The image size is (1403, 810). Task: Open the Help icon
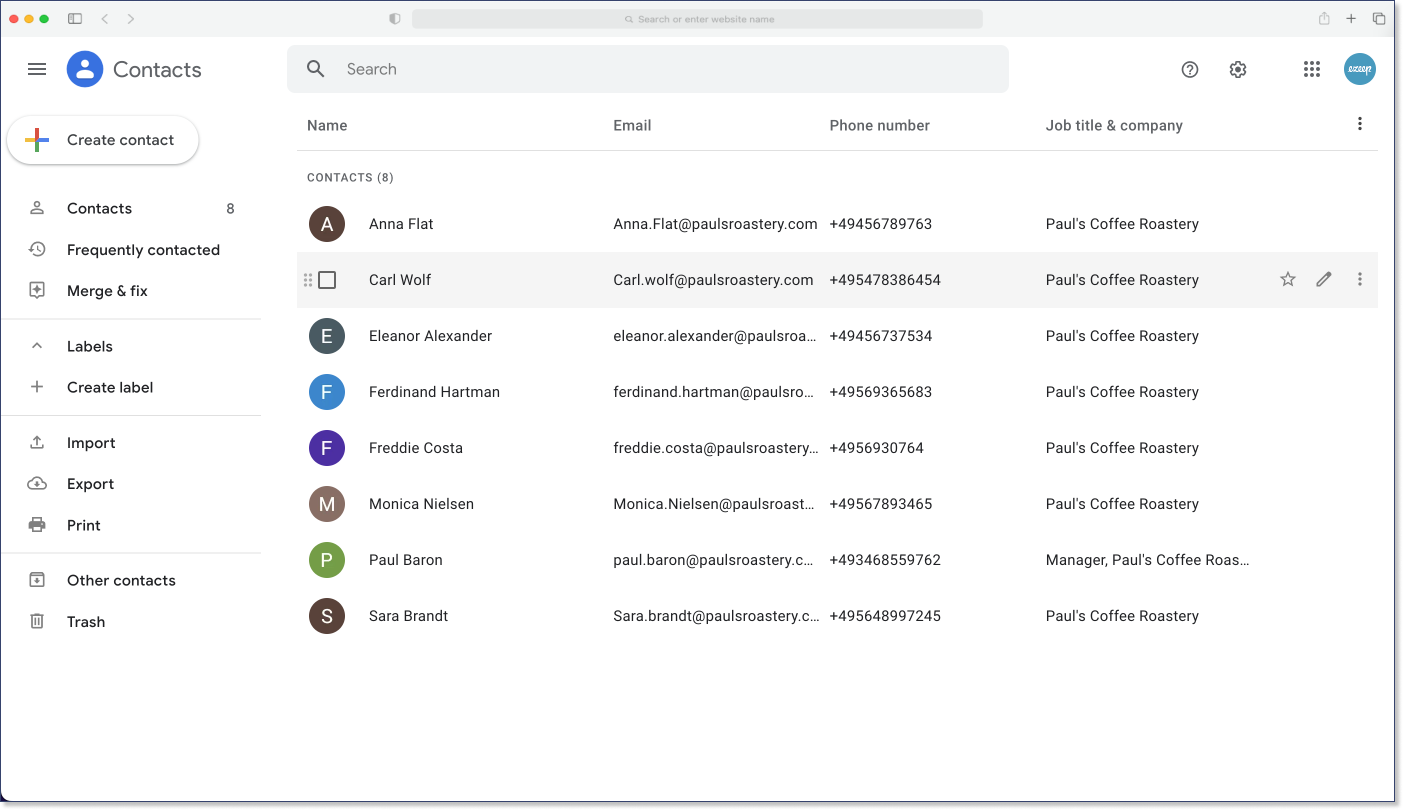tap(1189, 69)
